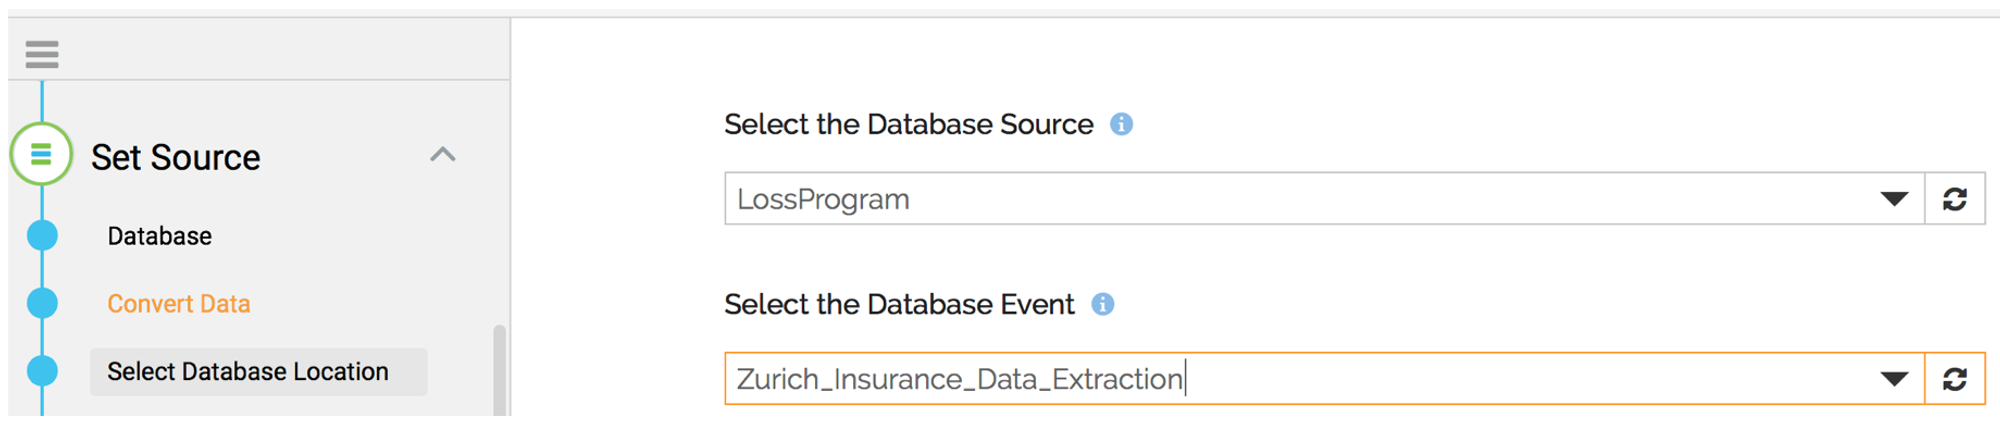Open the Database Event dropdown arrow
This screenshot has height=435, width=2000.
1893,379
